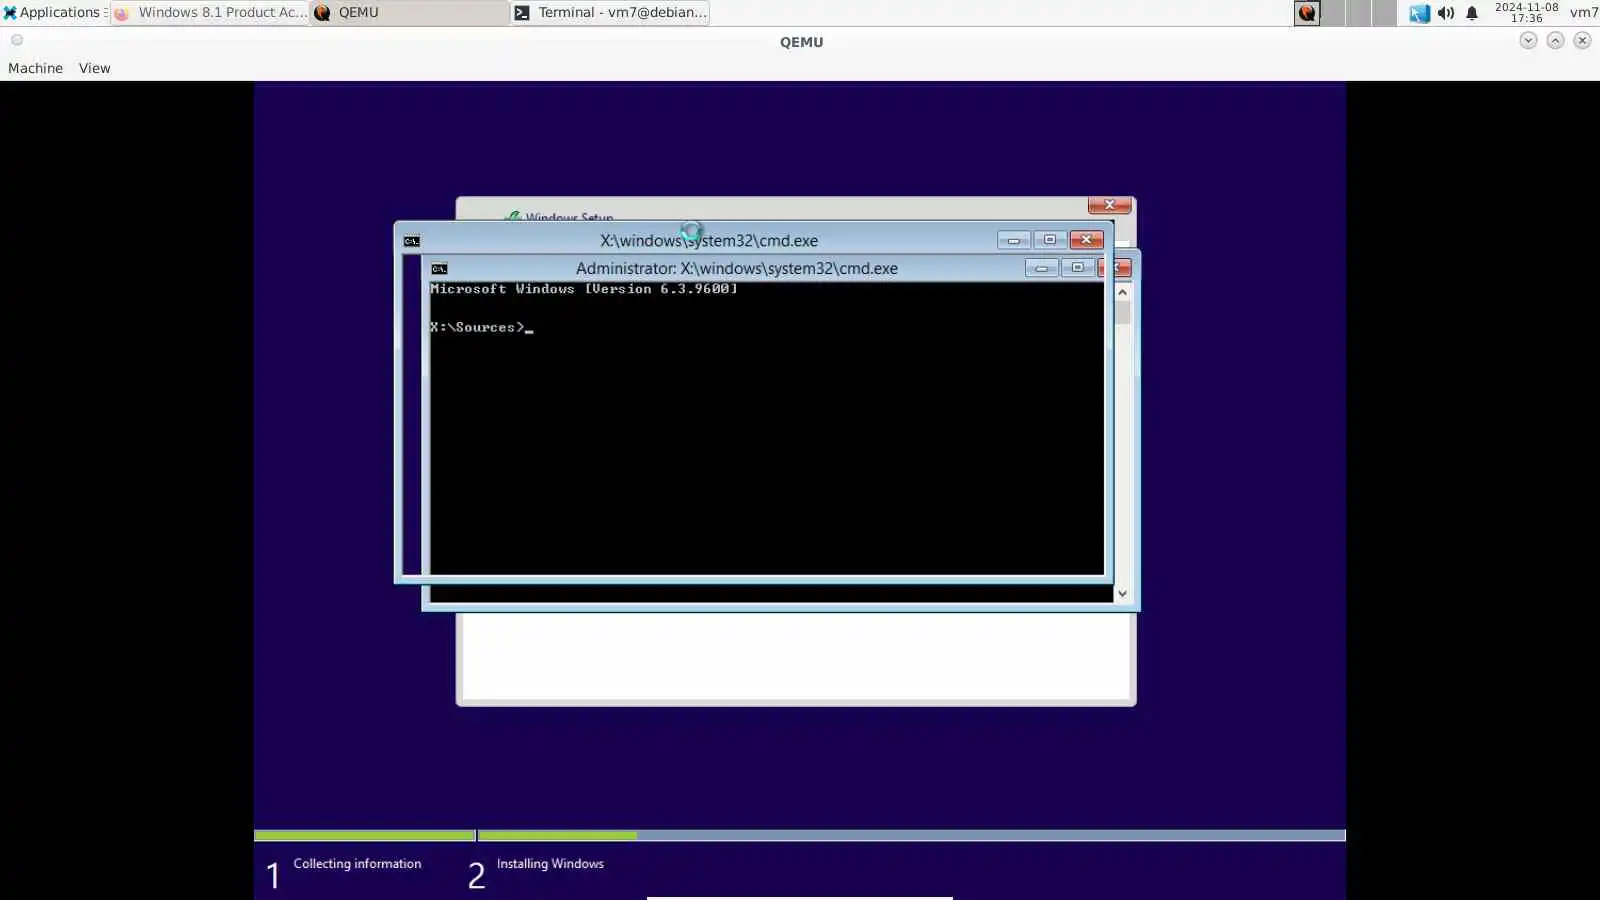
Task: Click the X:\Sources> command prompt line
Action: point(481,327)
